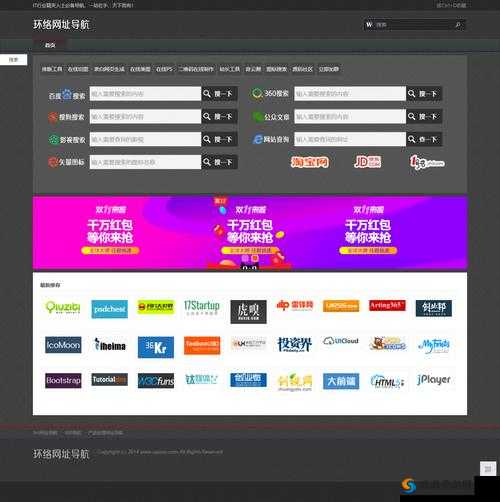
Task: Open the 雷锋网 site logo
Action: (295, 305)
